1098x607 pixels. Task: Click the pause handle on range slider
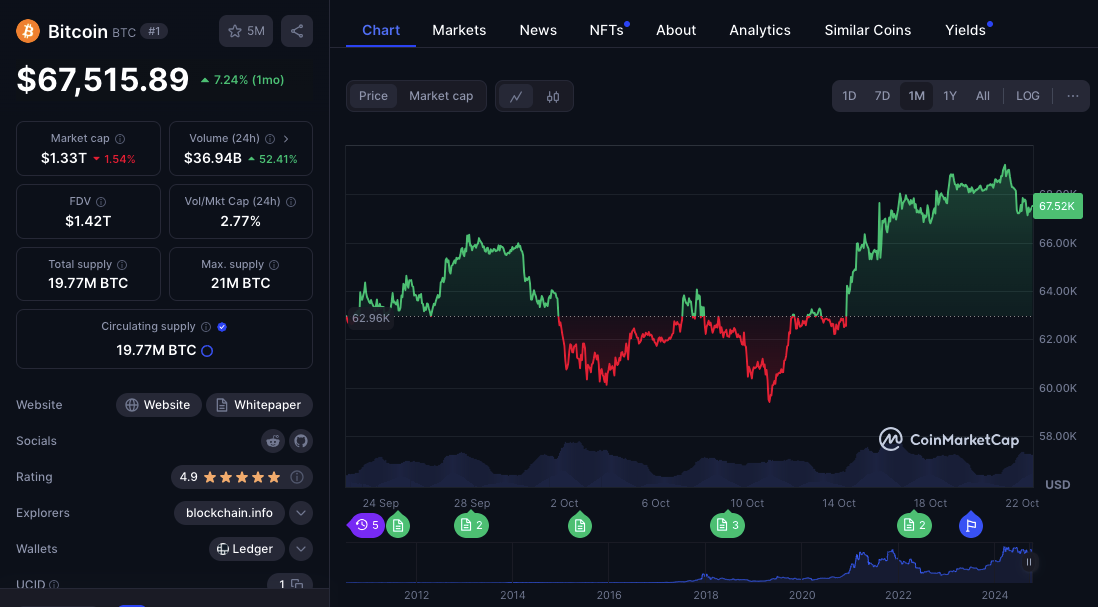pyautogui.click(x=1029, y=562)
